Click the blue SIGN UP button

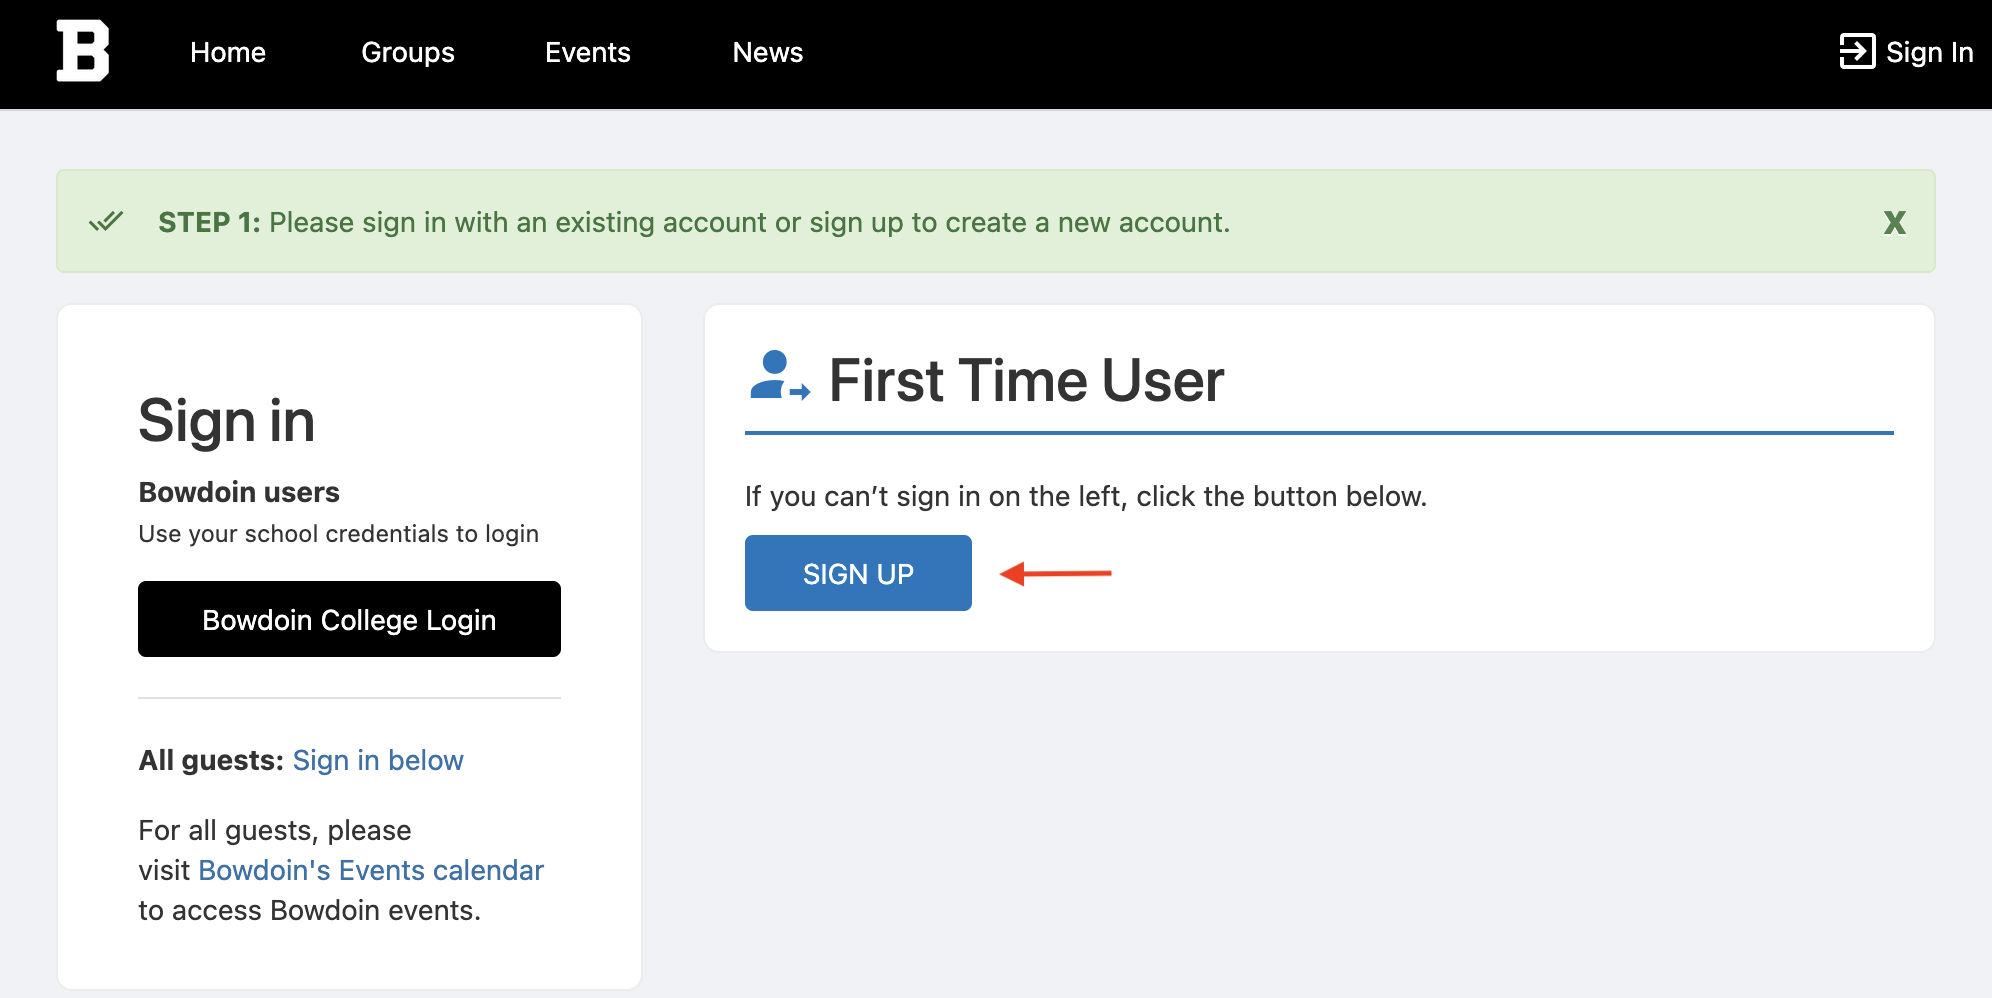pos(858,573)
